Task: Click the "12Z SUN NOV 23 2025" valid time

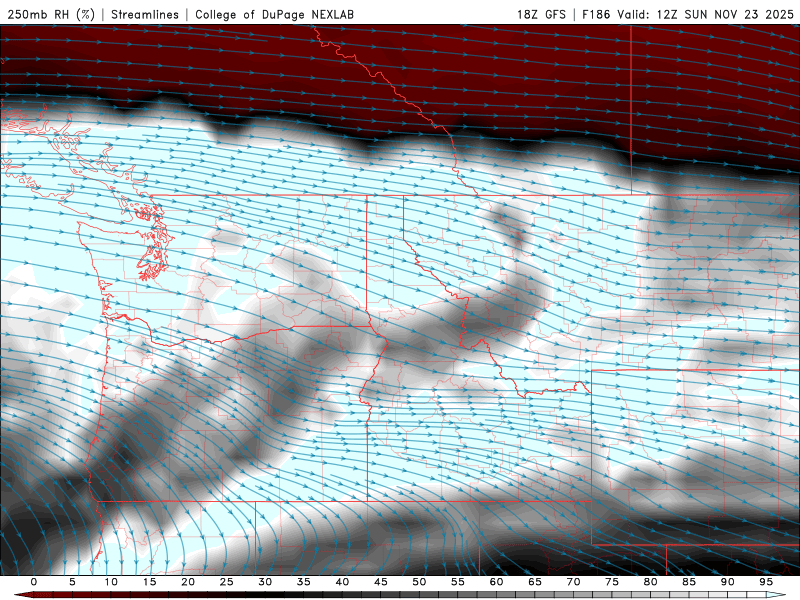Action: click(725, 14)
